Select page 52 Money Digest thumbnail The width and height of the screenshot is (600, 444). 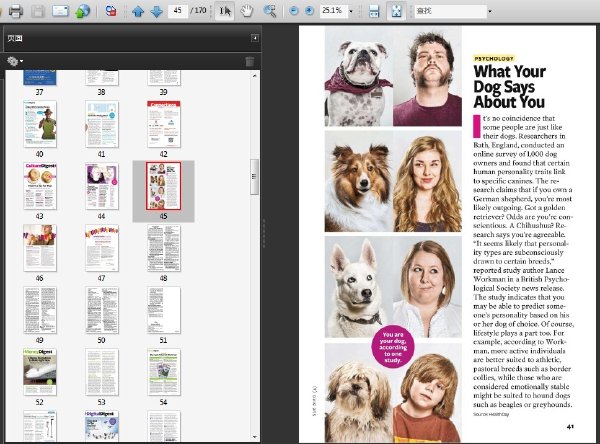point(40,372)
